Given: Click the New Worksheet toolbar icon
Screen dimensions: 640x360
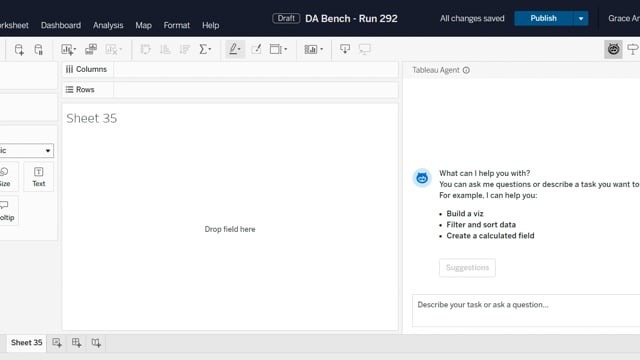Looking at the screenshot, I should pyautogui.click(x=66, y=49).
